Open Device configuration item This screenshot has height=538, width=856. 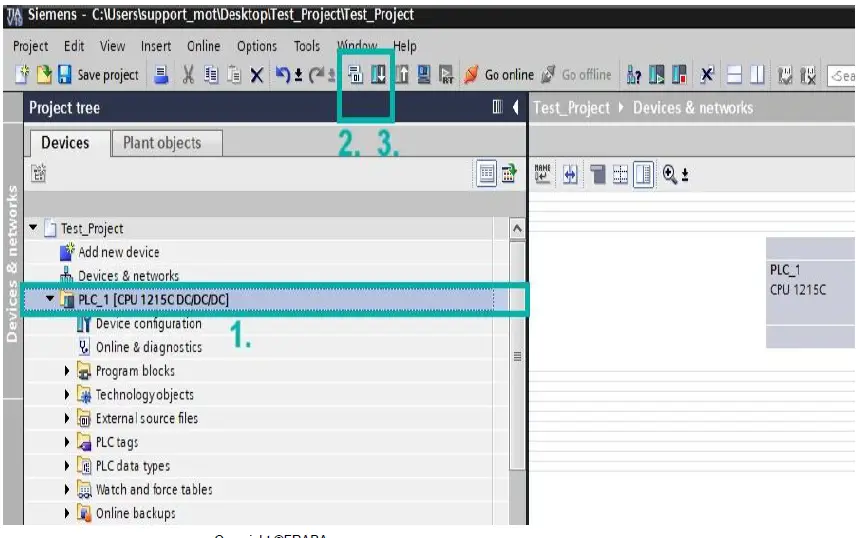[148, 323]
